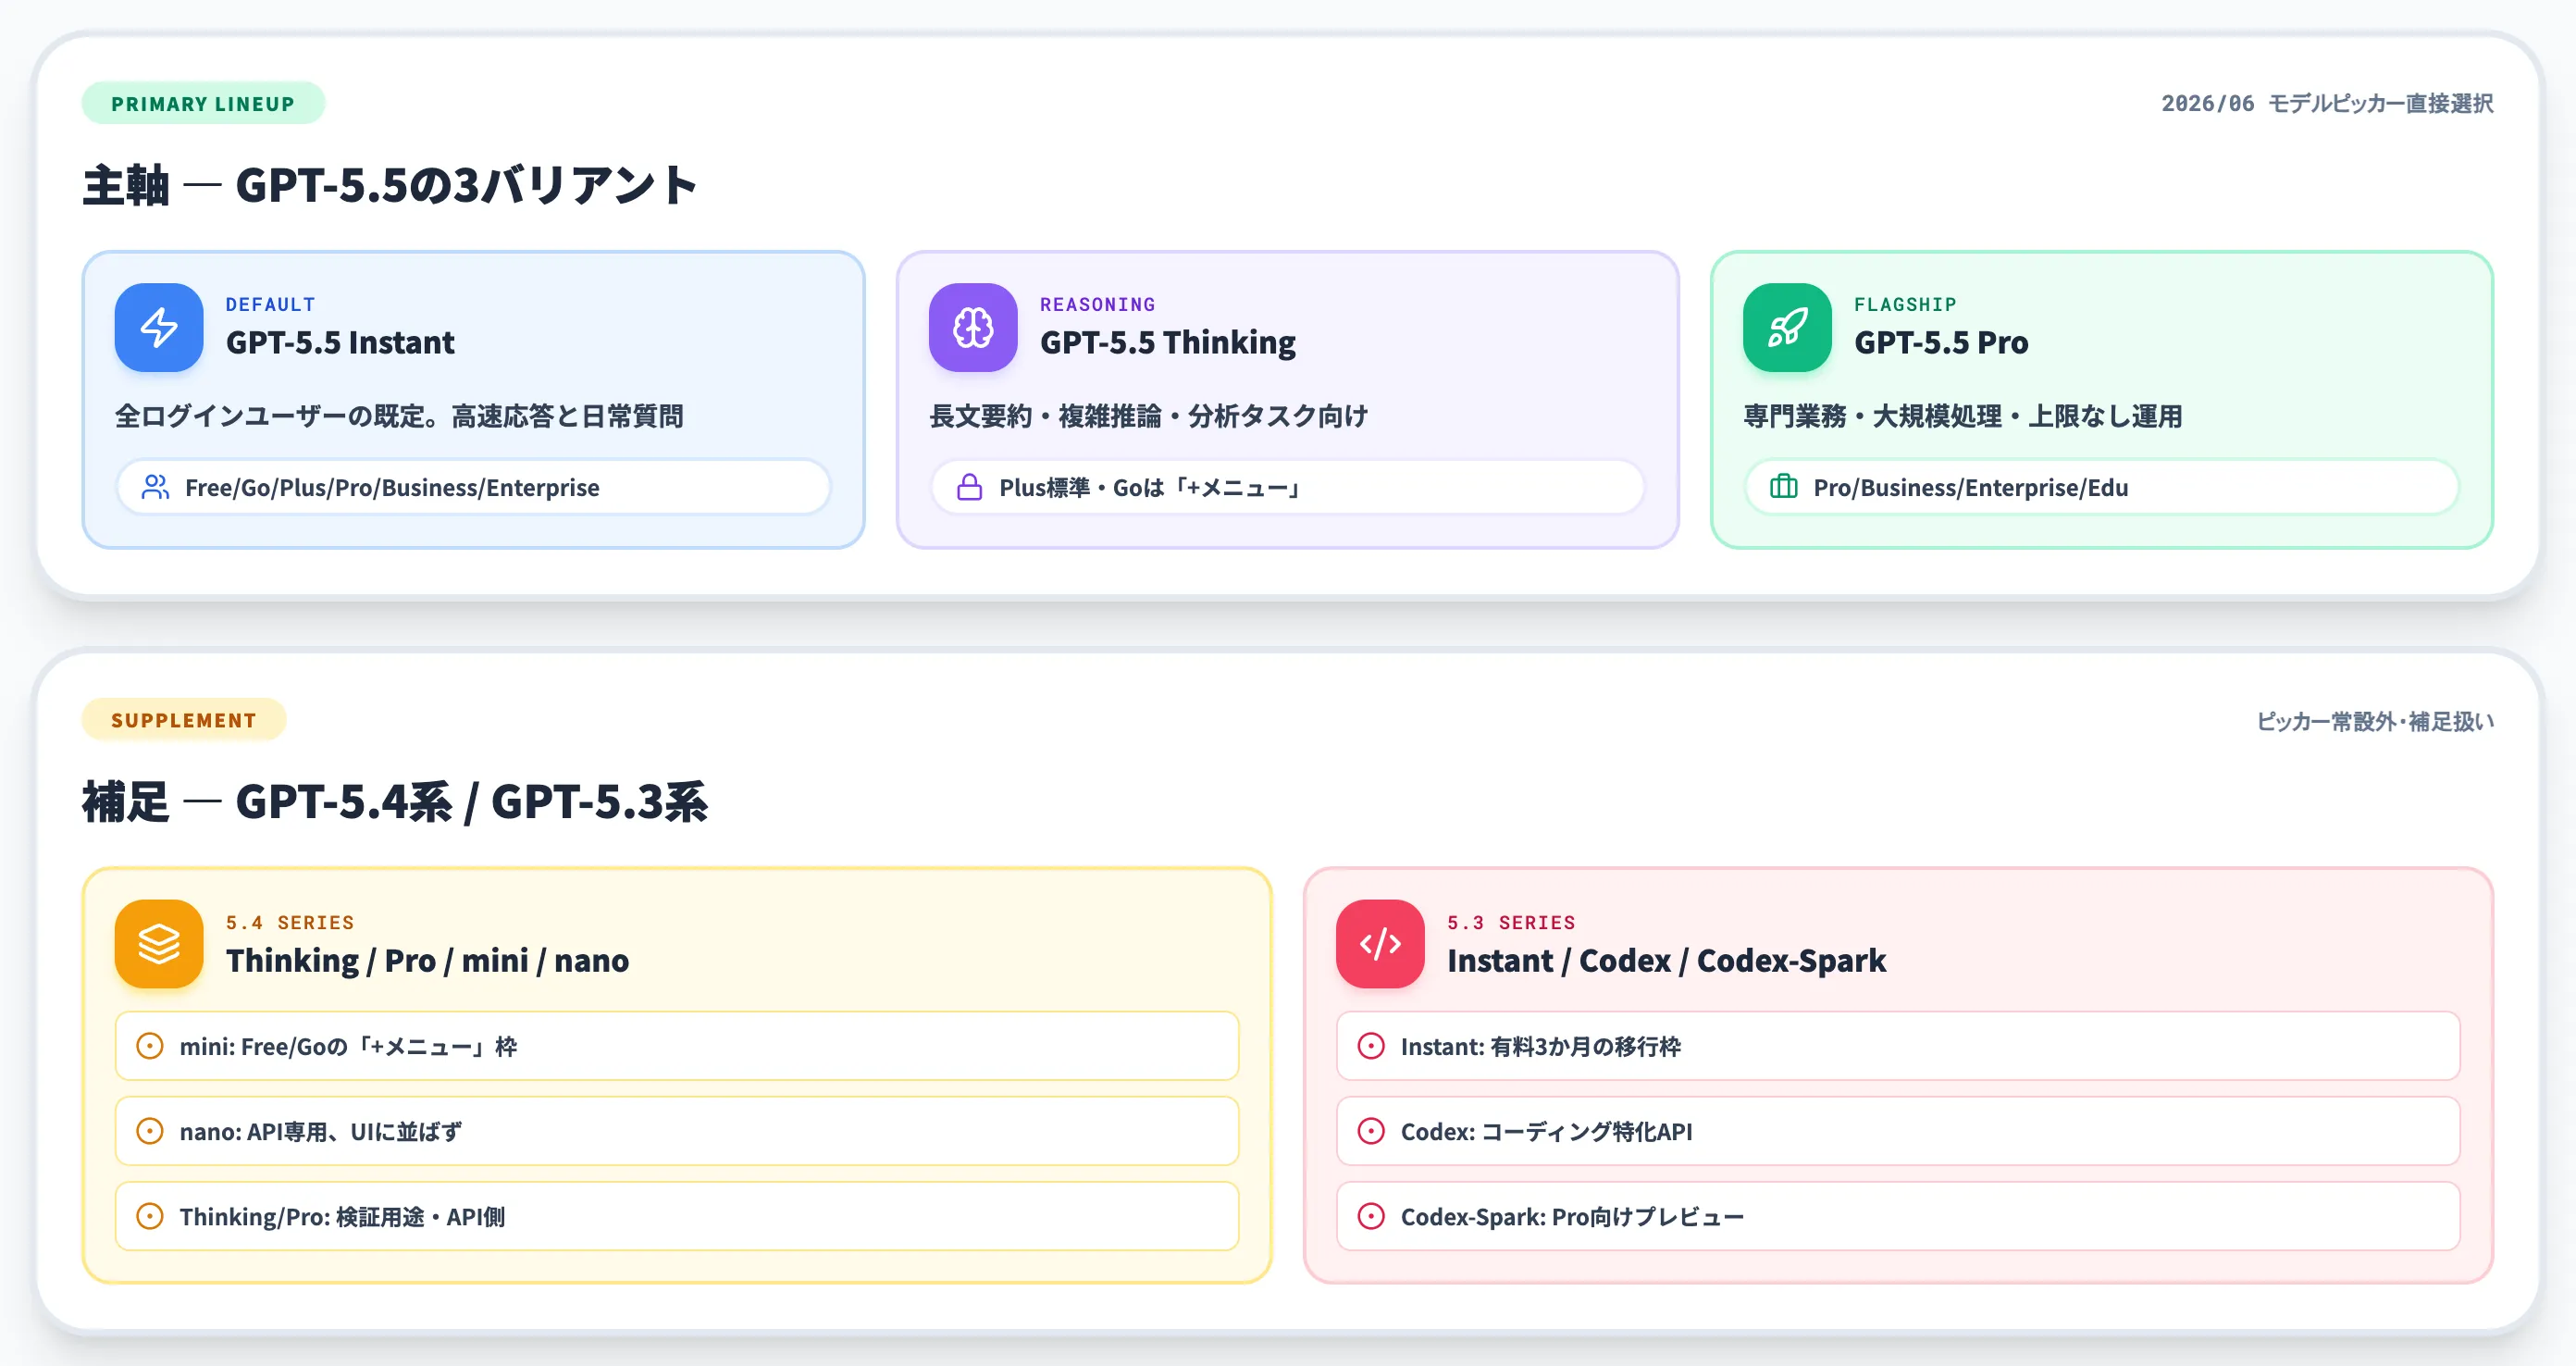The height and width of the screenshot is (1366, 2576).
Task: Click the GPT-5.5 Instant title
Action: [340, 343]
